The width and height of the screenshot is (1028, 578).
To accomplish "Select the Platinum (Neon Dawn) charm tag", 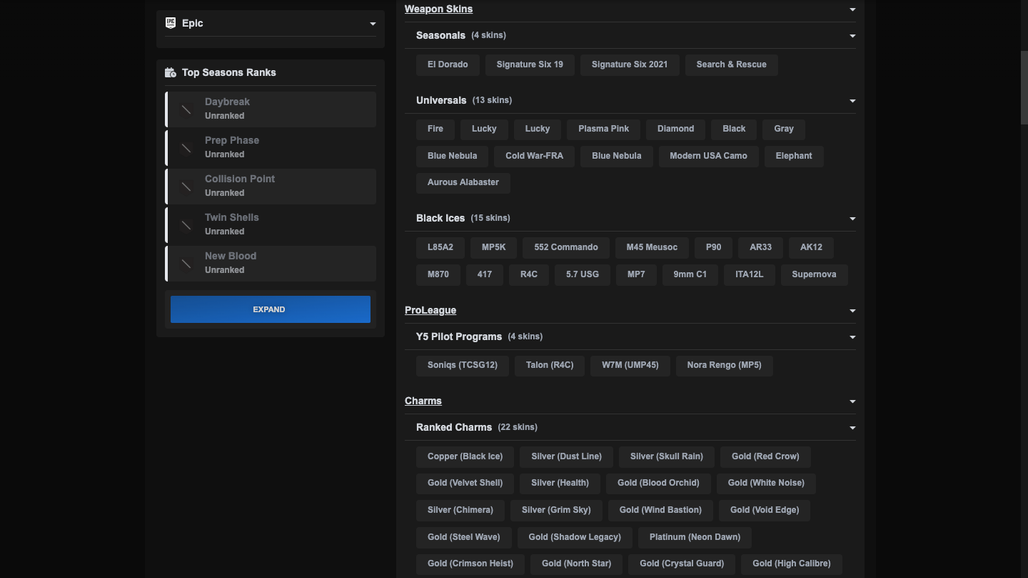I will (694, 537).
